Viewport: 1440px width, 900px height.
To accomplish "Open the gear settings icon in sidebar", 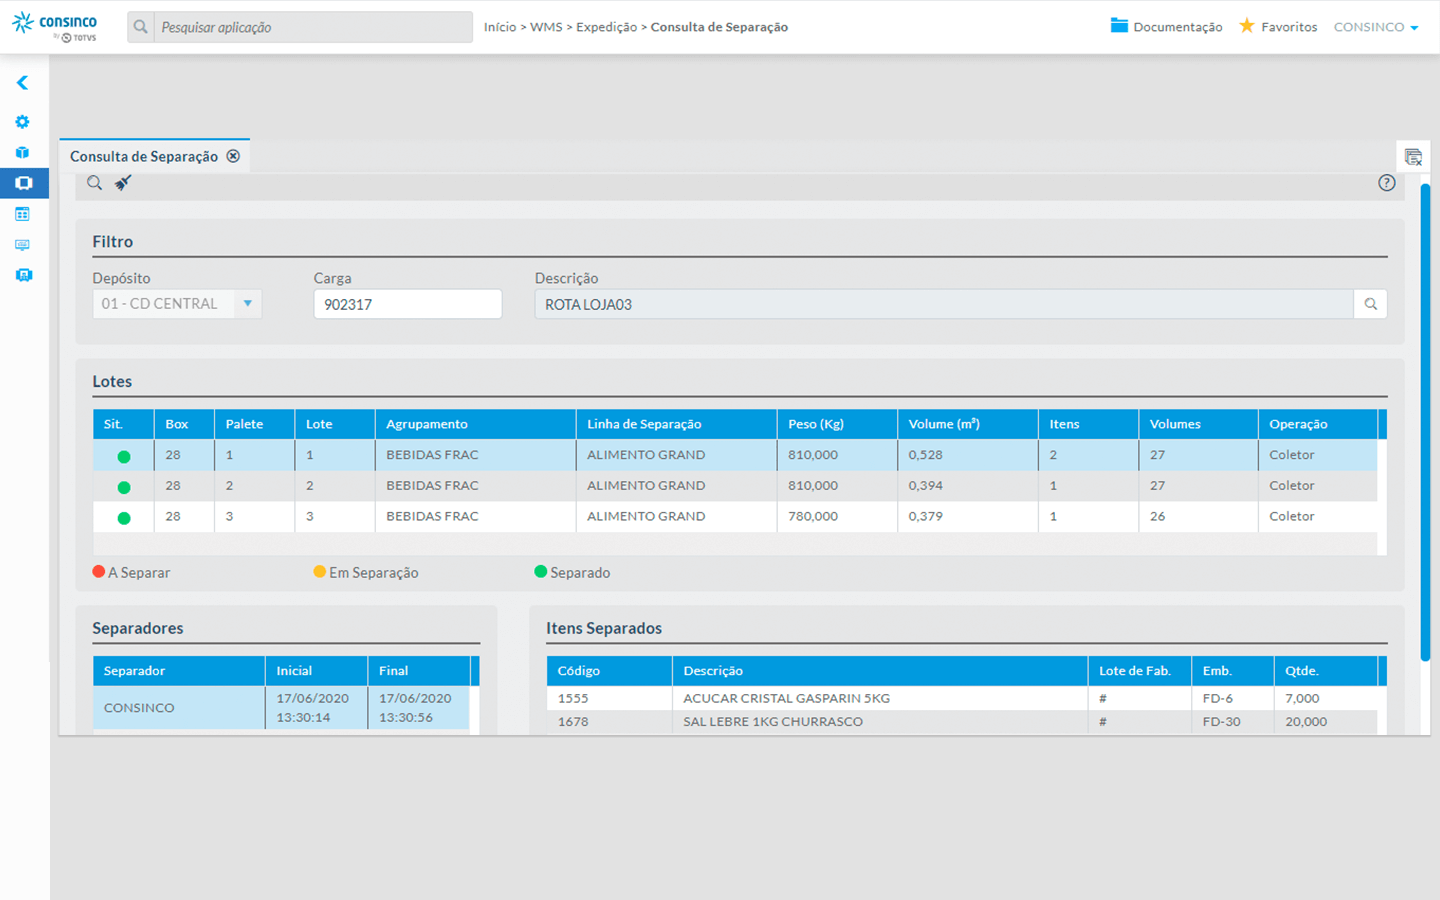I will pos(22,122).
